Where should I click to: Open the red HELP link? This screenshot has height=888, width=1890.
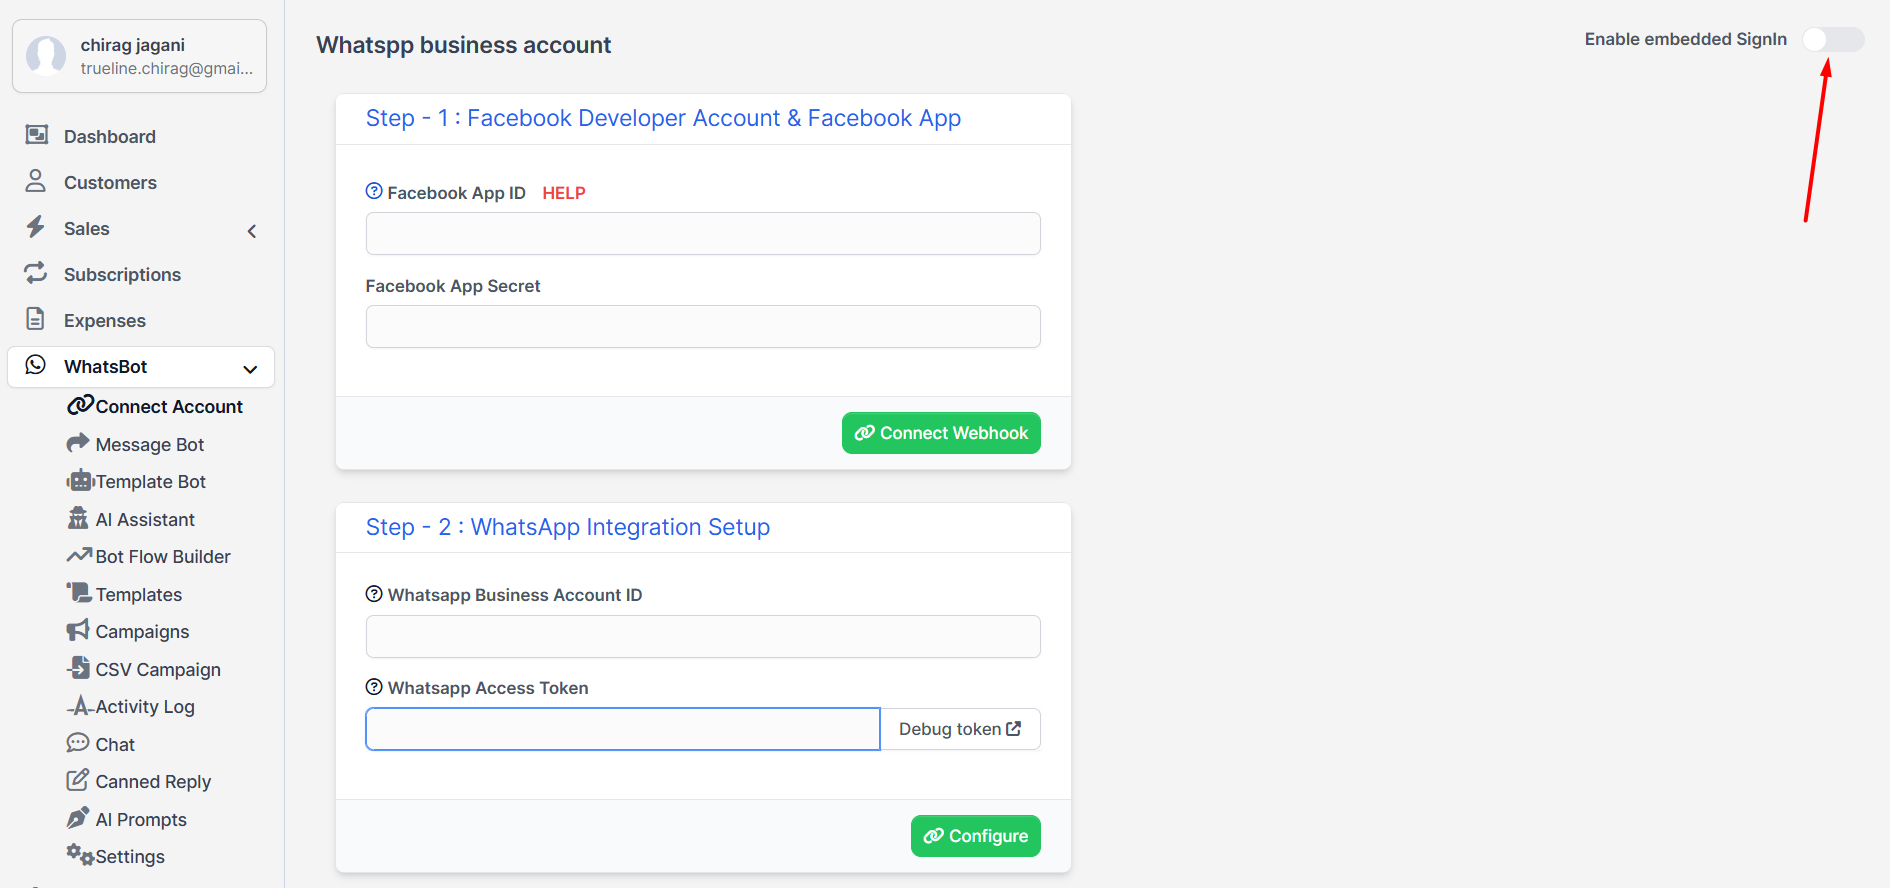[563, 193]
